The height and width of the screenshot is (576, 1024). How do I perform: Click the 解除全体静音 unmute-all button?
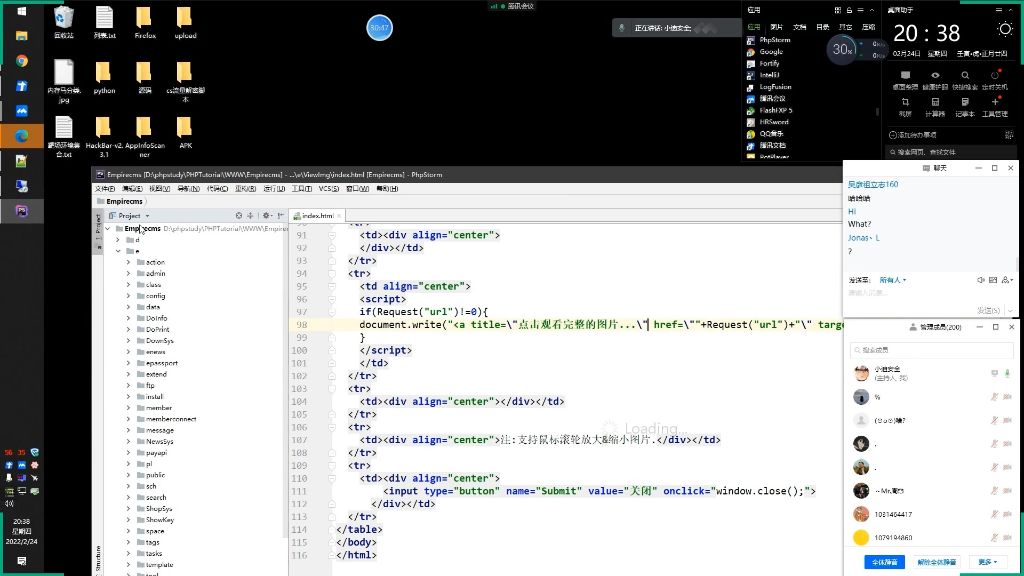(936, 562)
